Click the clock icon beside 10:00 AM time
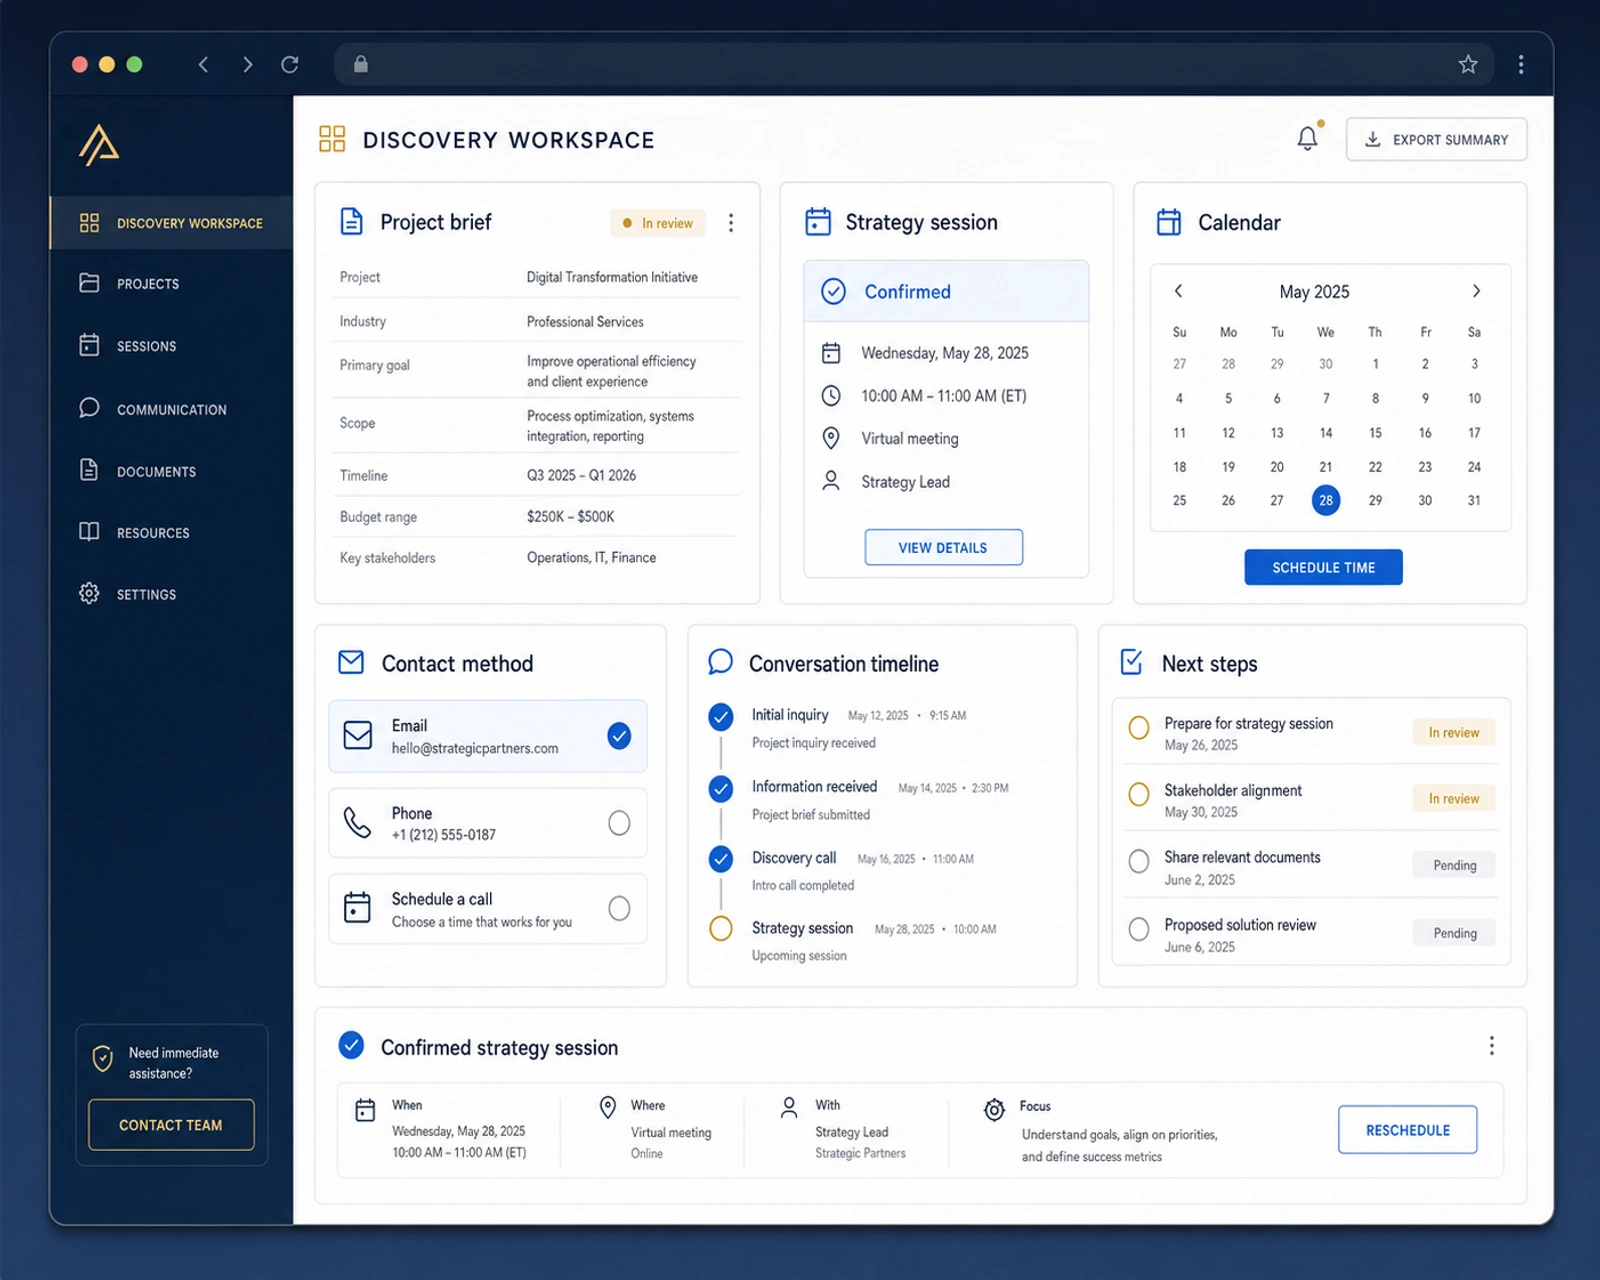The image size is (1600, 1280). point(831,396)
